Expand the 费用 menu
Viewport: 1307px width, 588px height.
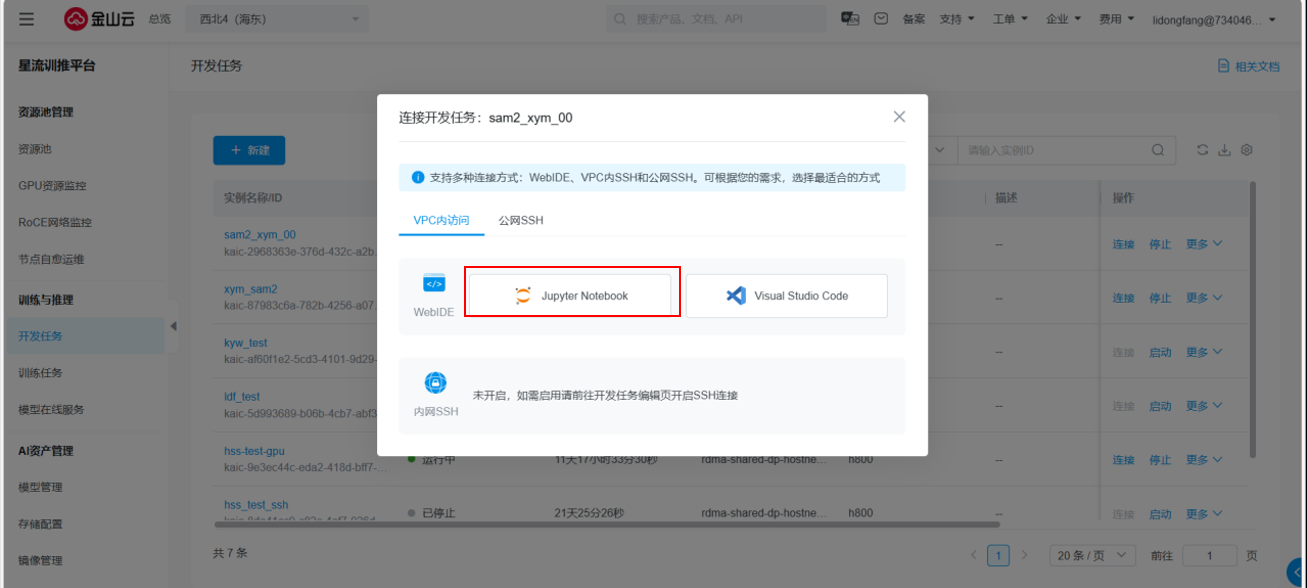[x=1117, y=19]
